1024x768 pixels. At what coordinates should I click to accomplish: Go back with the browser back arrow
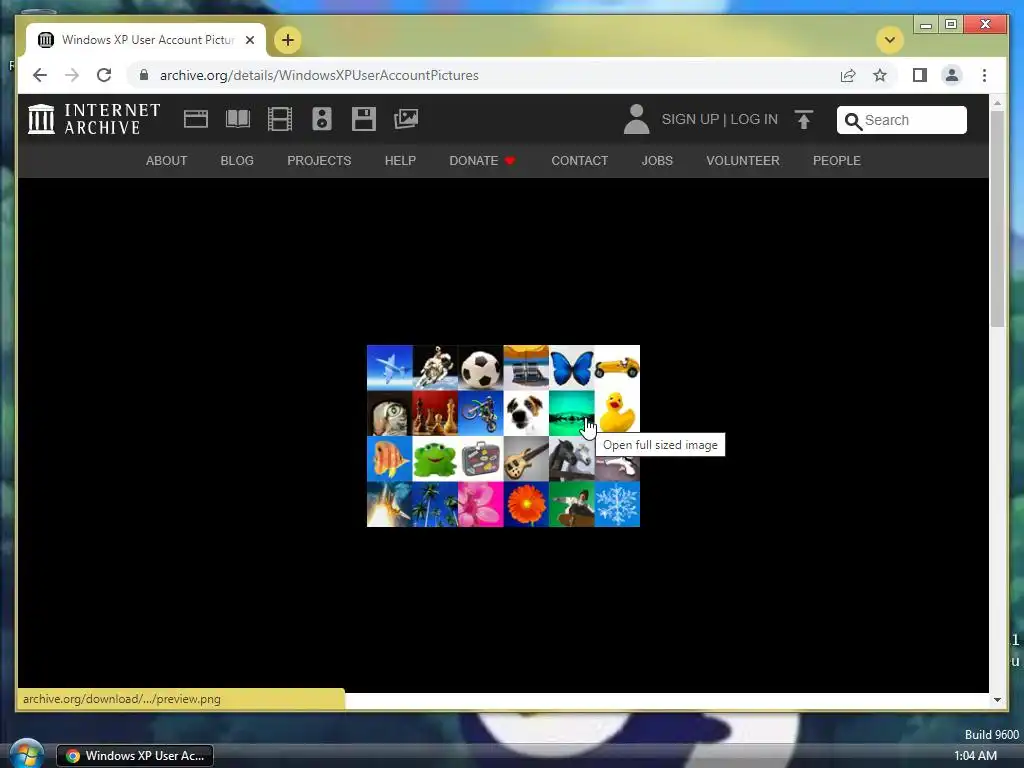(x=40, y=75)
